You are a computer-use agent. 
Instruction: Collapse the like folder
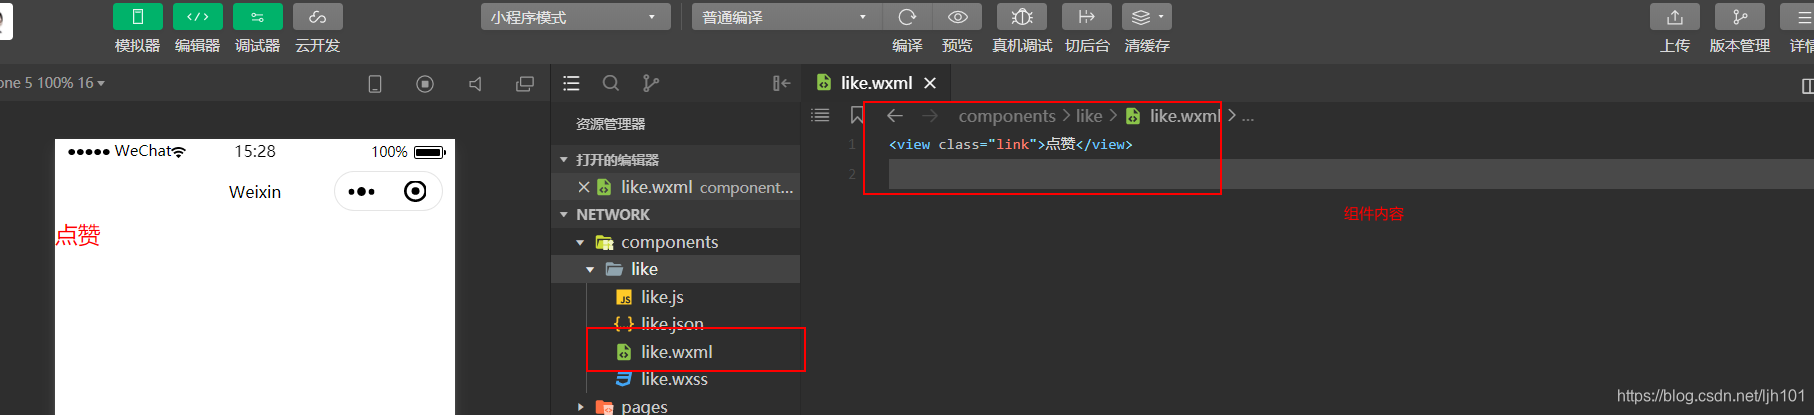590,269
